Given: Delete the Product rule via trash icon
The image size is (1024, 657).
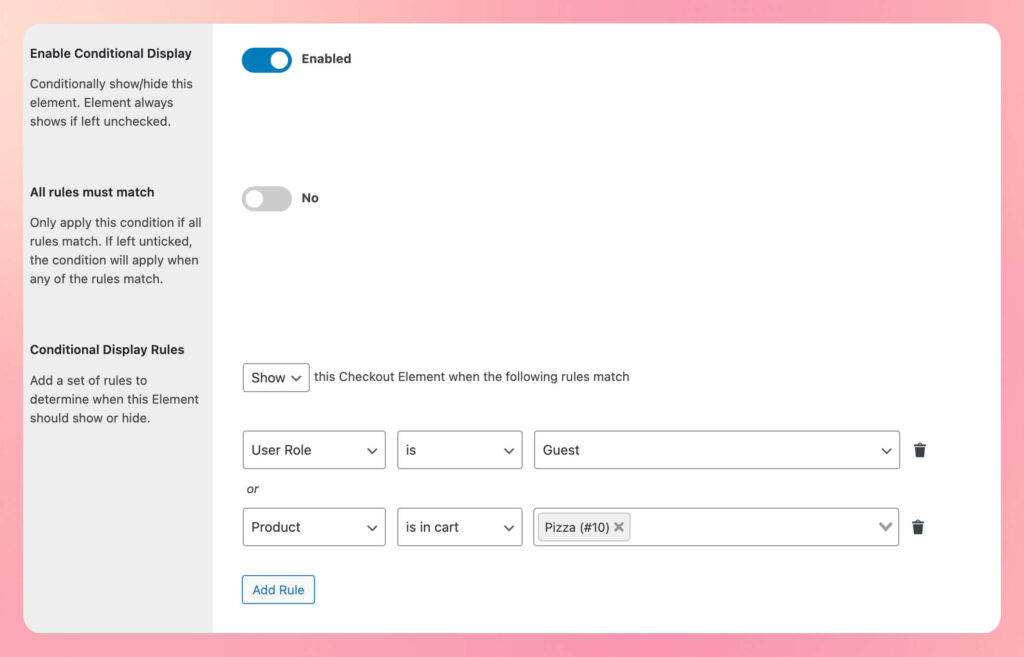Looking at the screenshot, I should (x=918, y=527).
